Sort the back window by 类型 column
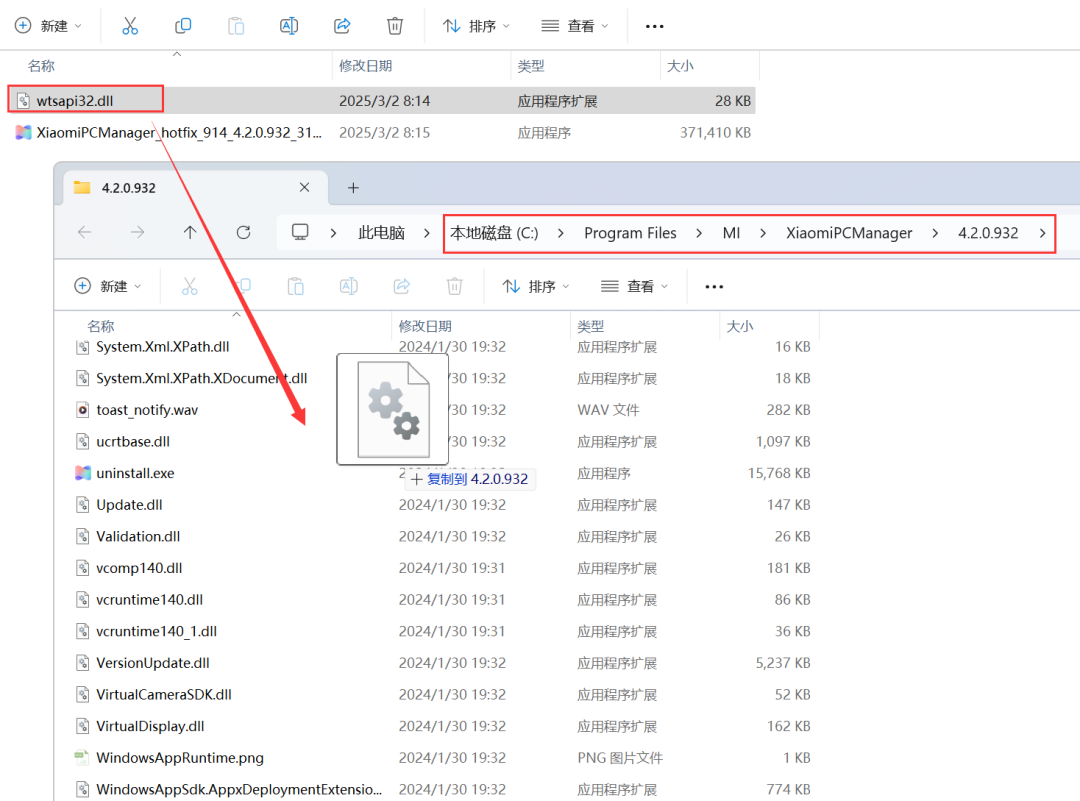Image resolution: width=1080 pixels, height=801 pixels. click(x=531, y=66)
